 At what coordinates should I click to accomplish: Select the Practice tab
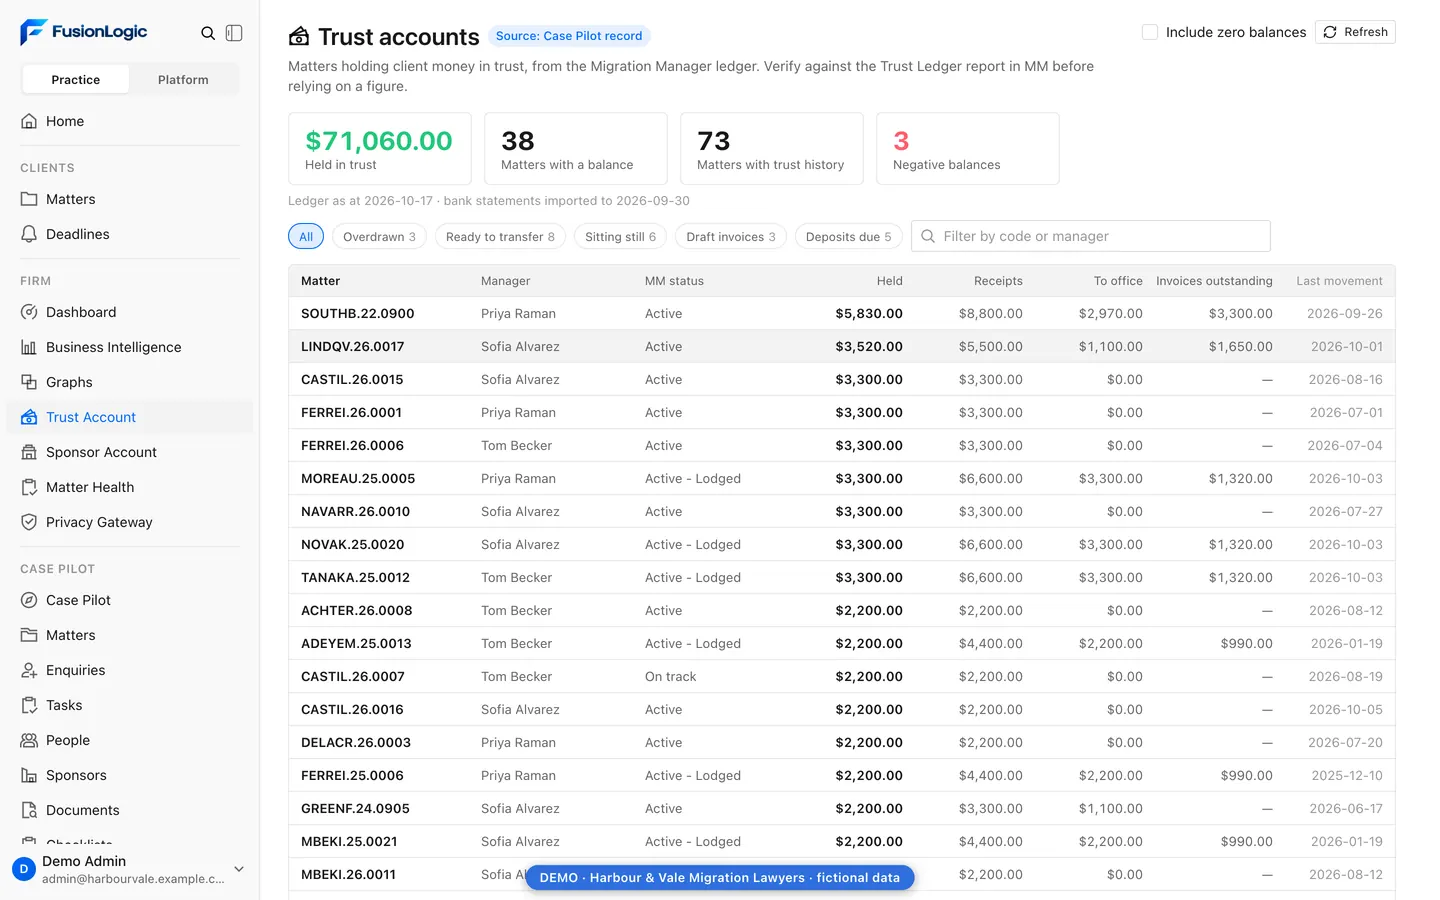click(76, 79)
